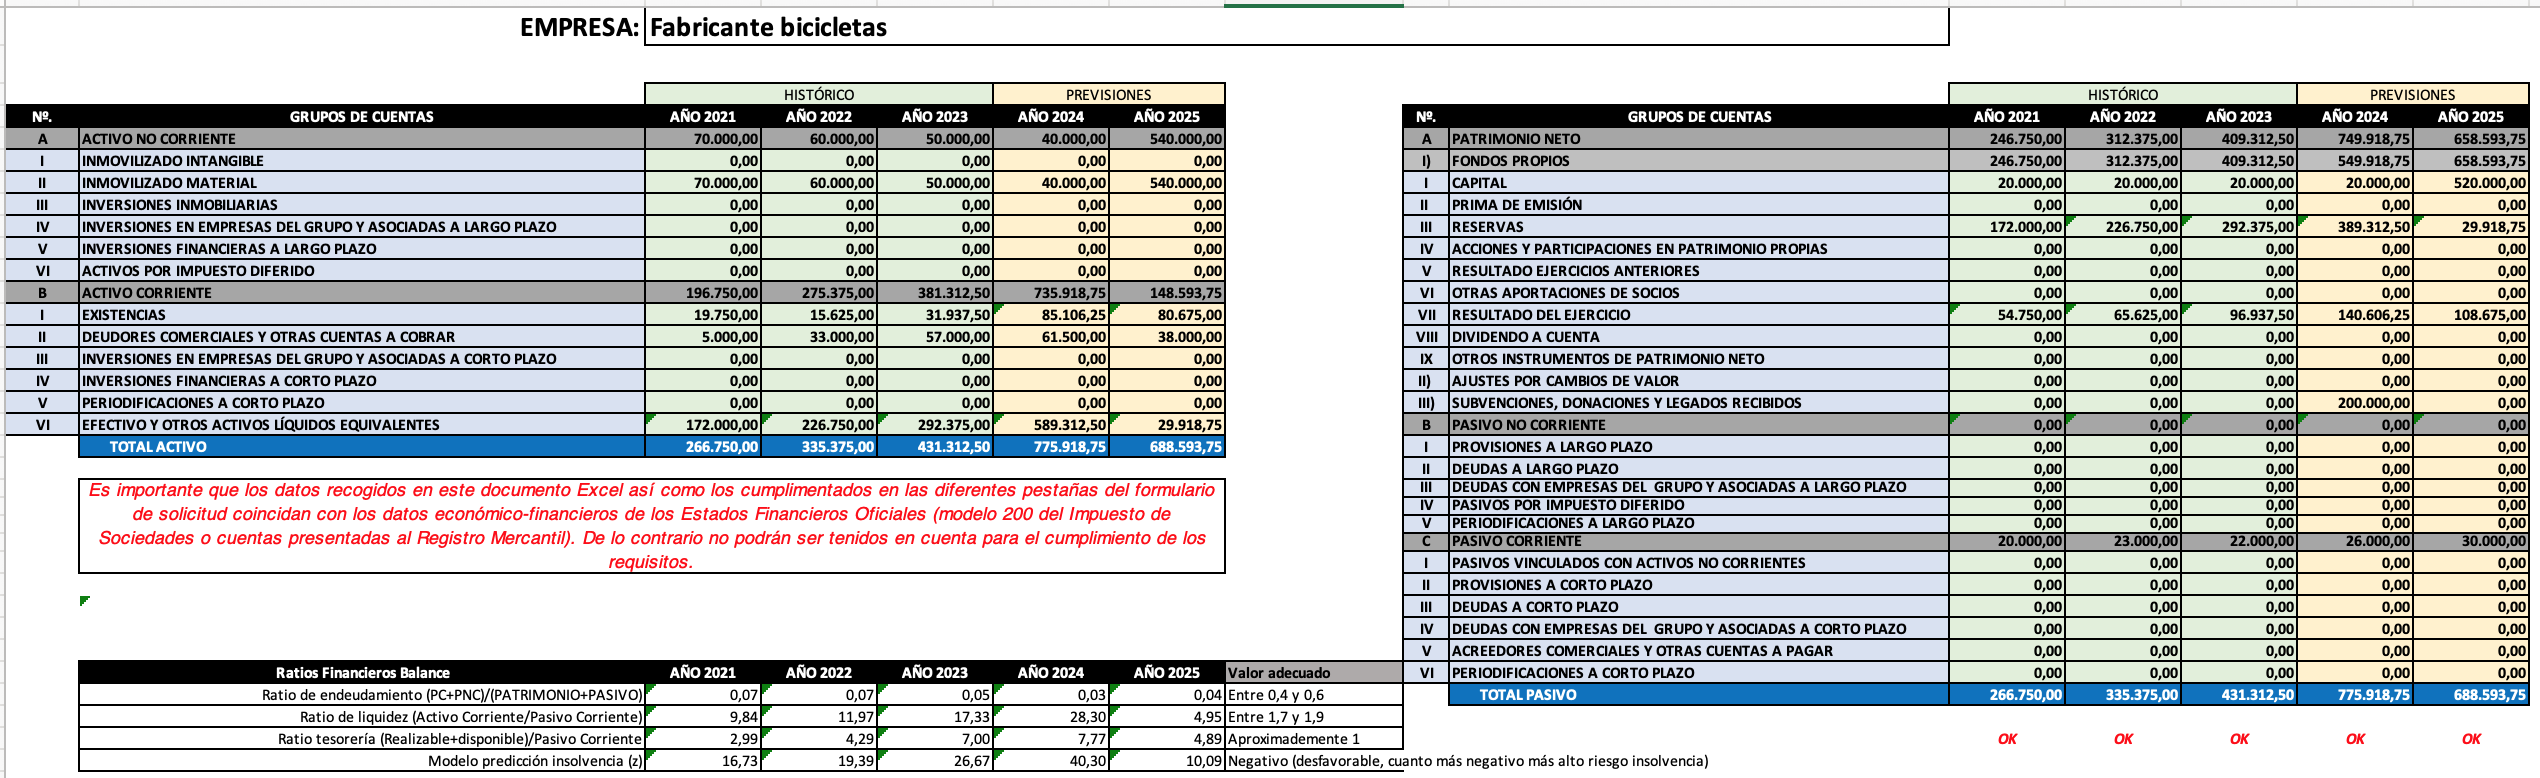Click the TOTAL PASIVO label cell

pos(1698,695)
